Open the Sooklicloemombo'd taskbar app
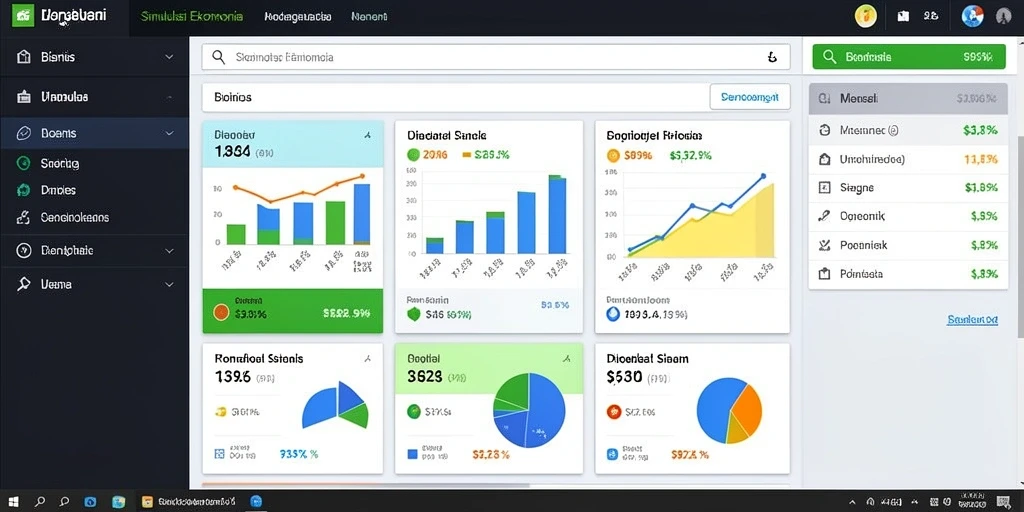The height and width of the screenshot is (512, 1024). (x=188, y=502)
